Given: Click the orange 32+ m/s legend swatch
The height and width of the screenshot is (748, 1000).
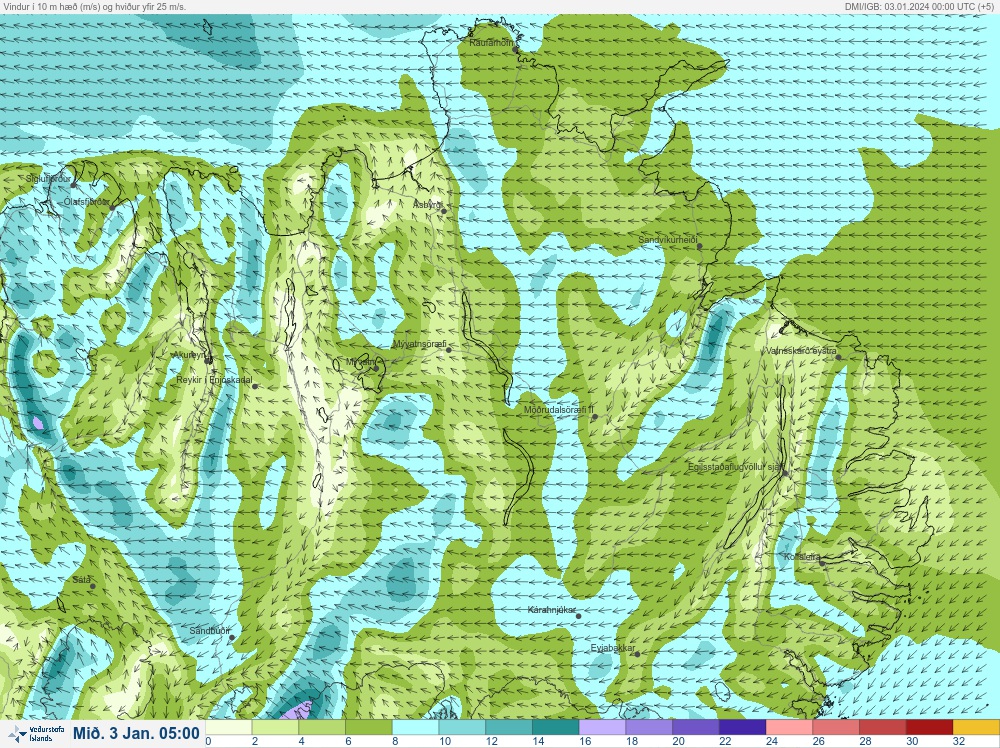Looking at the screenshot, I should point(976,727).
